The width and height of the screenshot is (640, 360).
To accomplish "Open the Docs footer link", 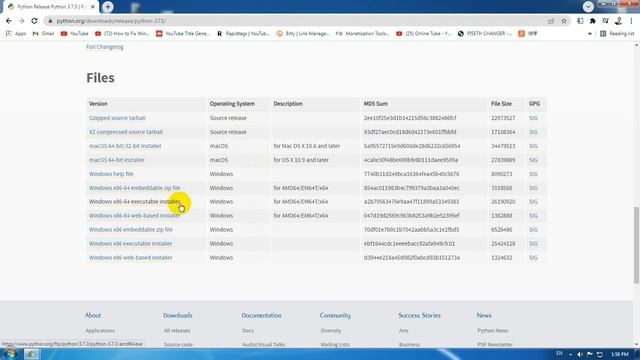I will pos(248,331).
